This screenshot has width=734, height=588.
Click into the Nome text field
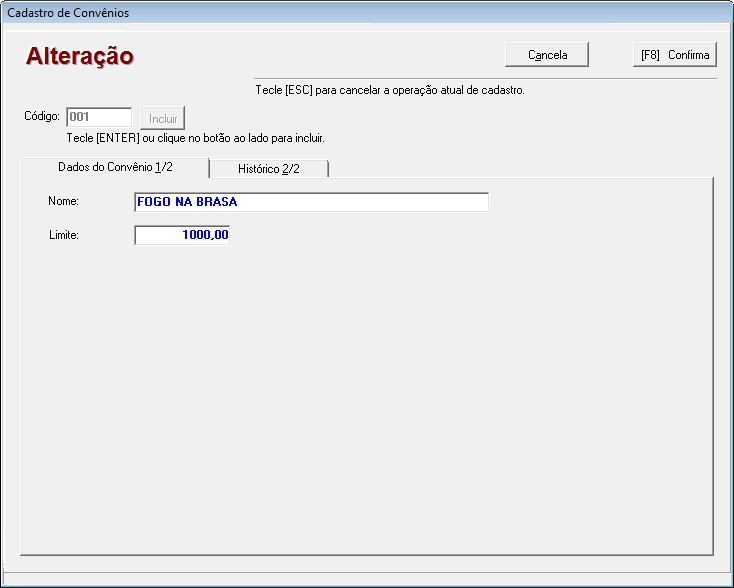311,202
